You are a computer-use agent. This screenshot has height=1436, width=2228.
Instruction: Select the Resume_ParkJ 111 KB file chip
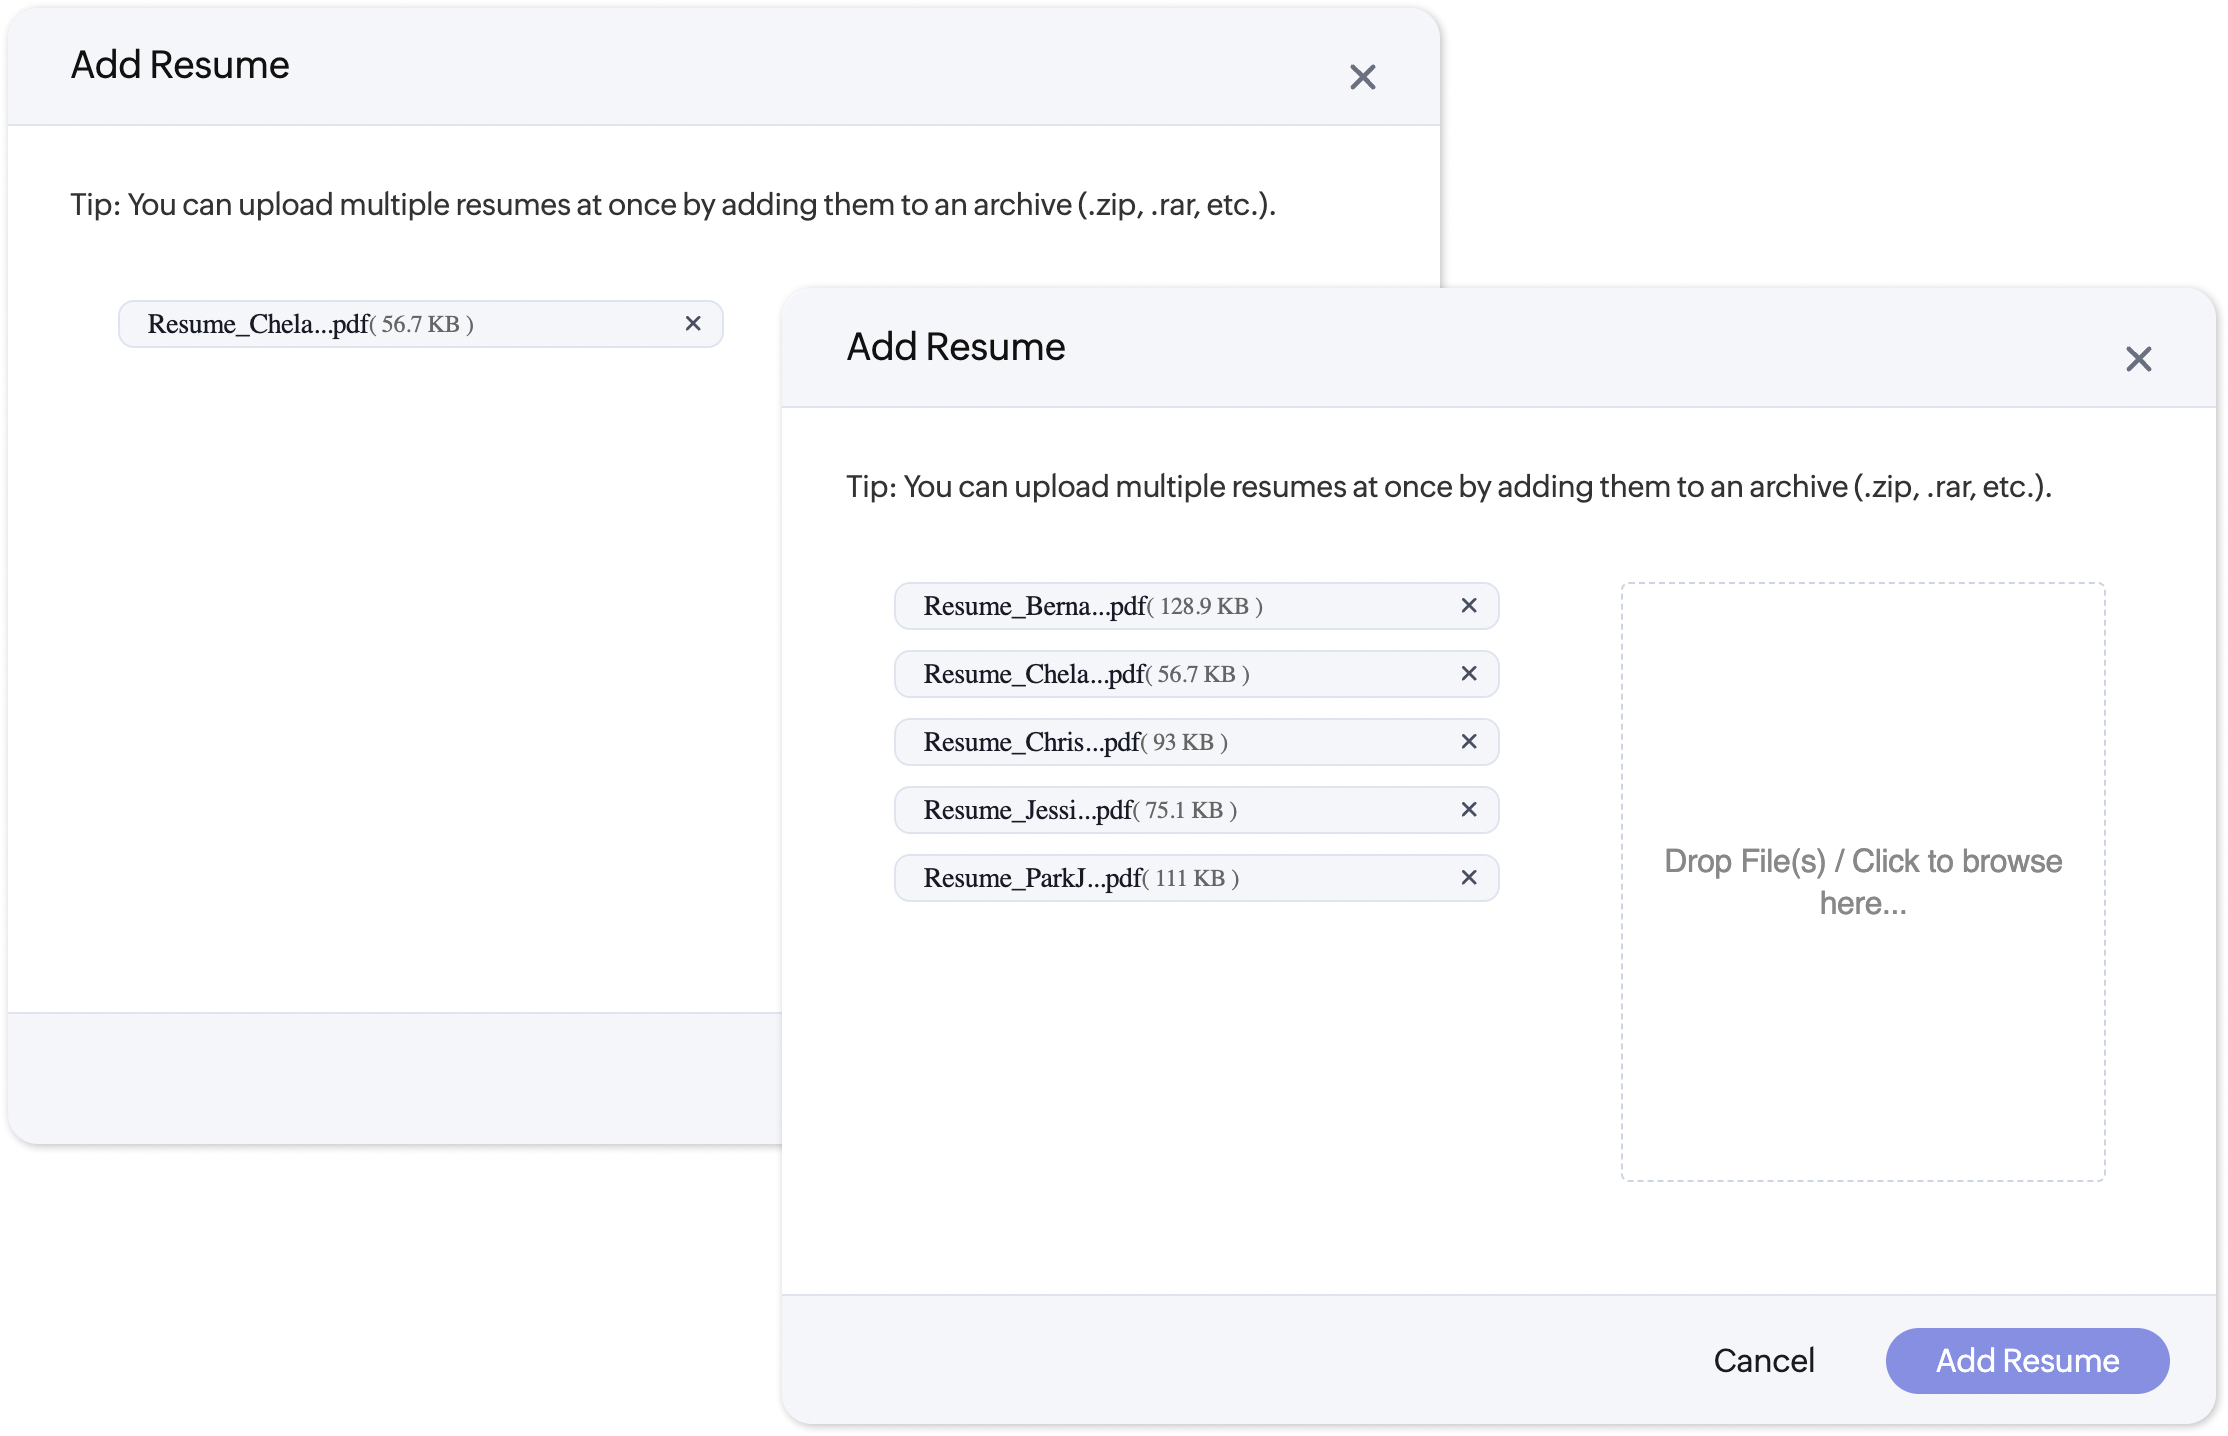1150,878
